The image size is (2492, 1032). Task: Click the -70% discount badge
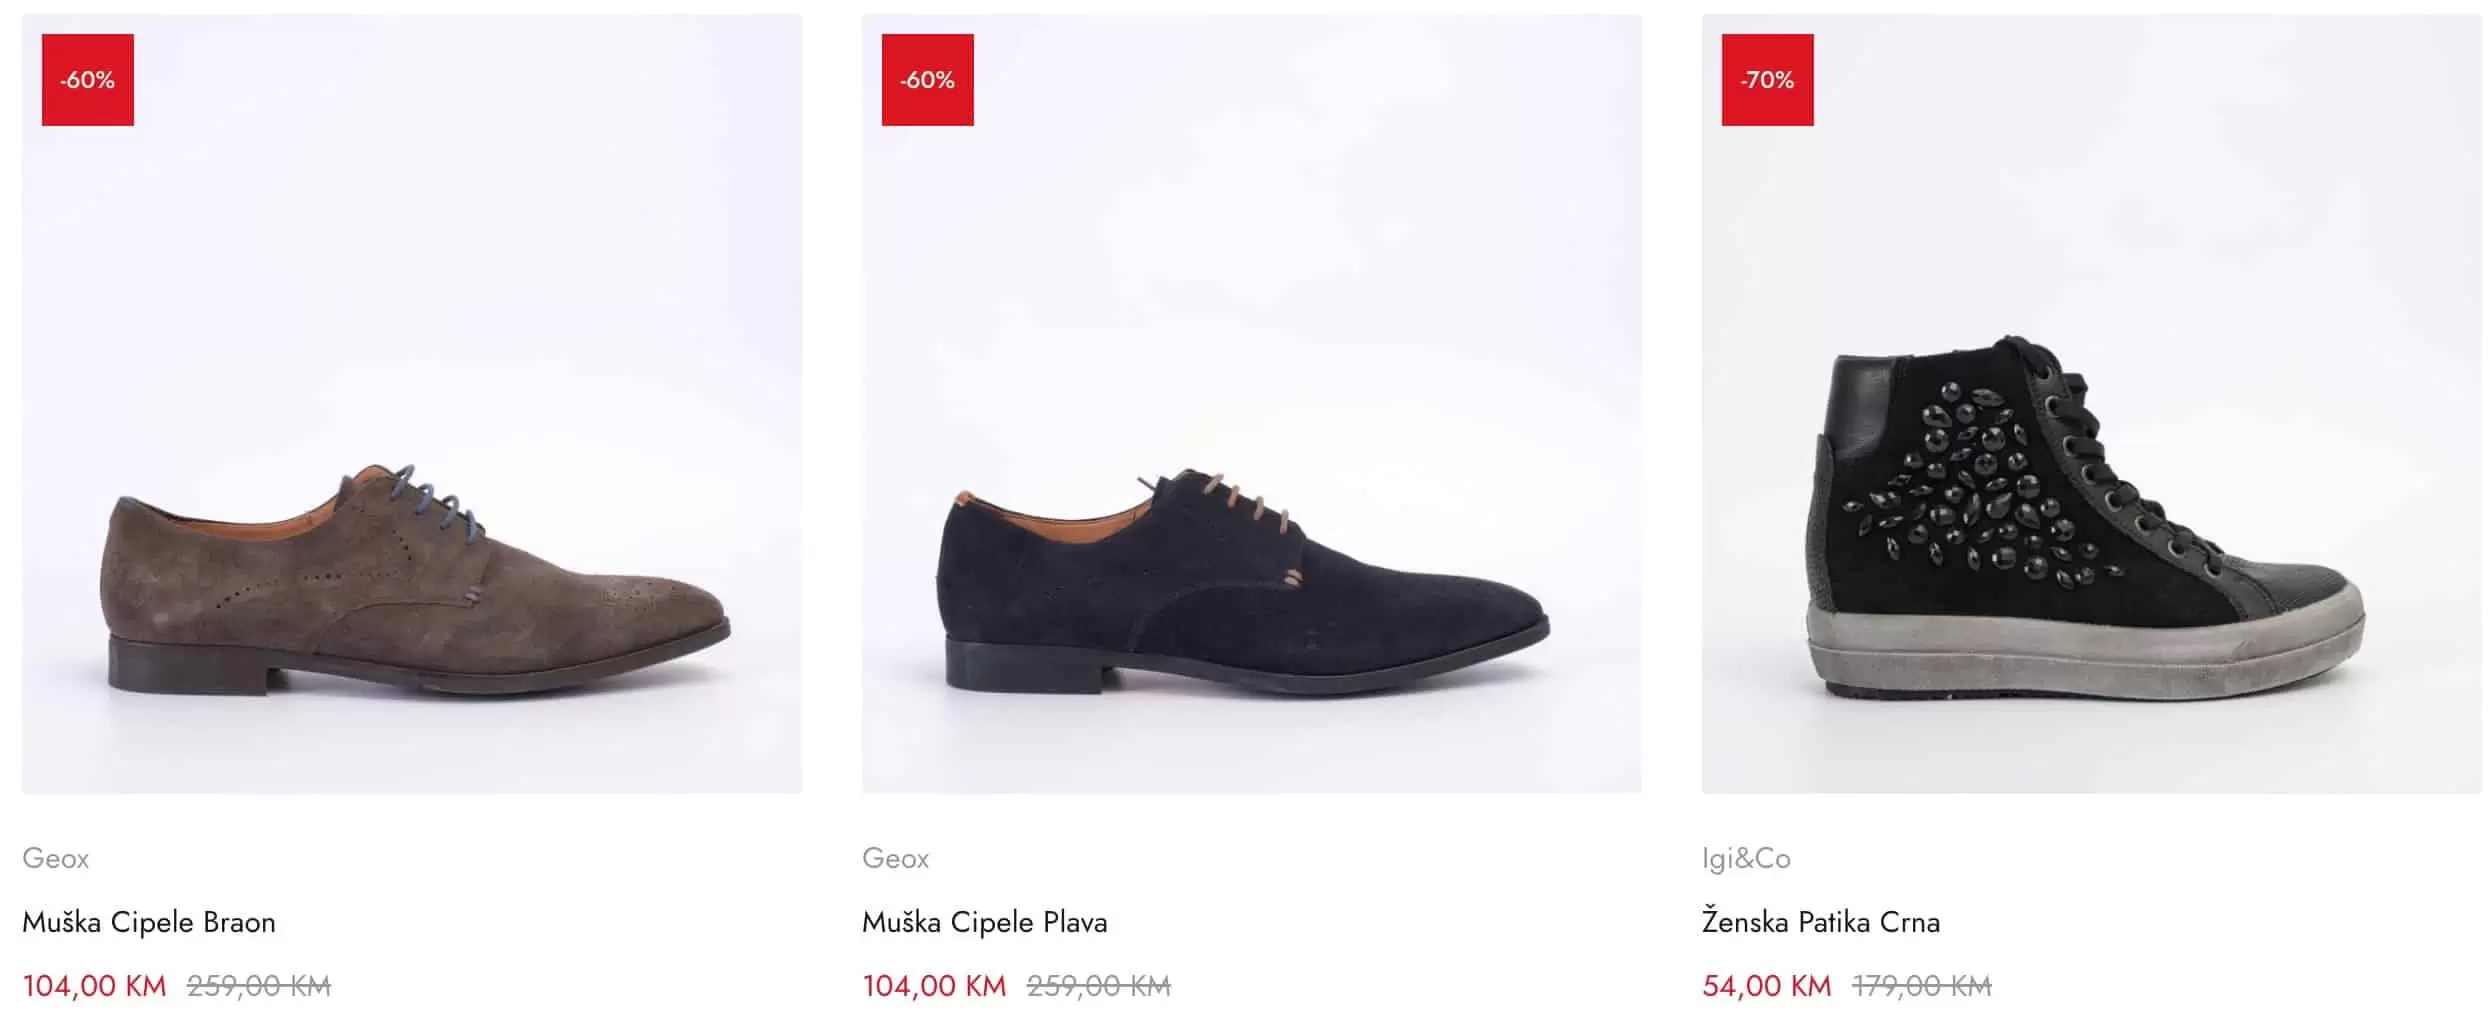pyautogui.click(x=1767, y=80)
